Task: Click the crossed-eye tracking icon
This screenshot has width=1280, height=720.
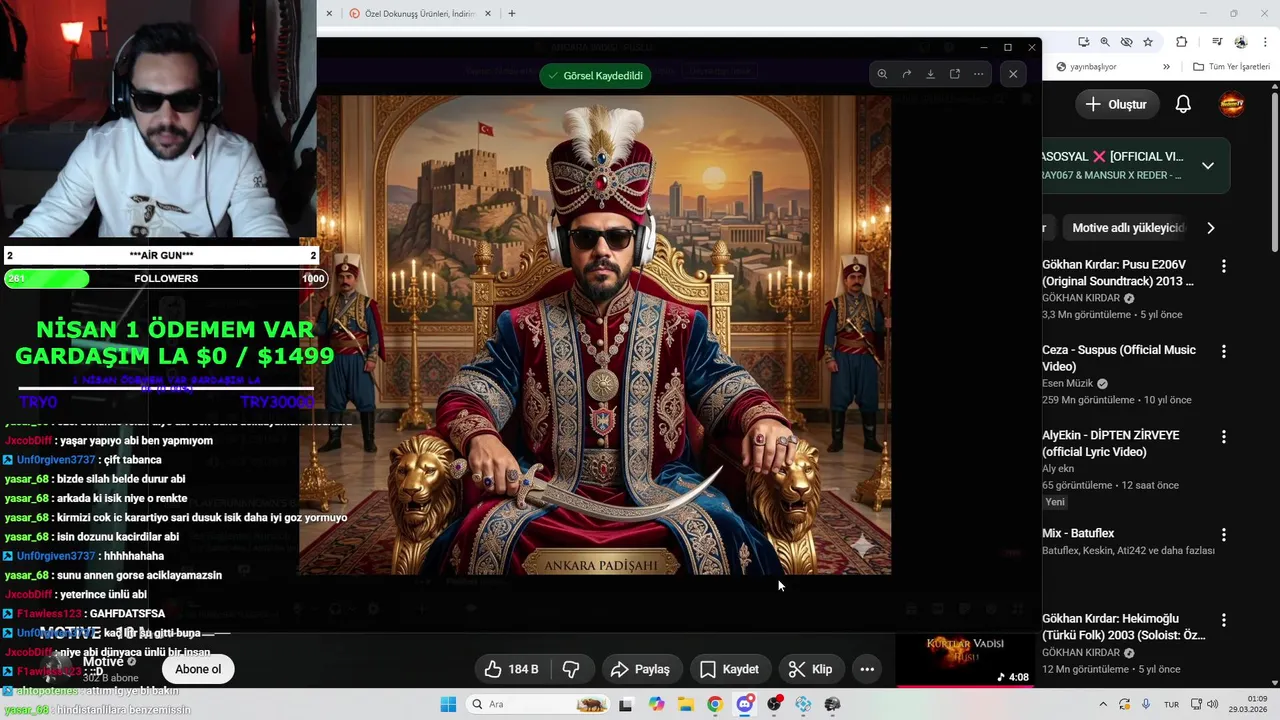Action: coord(1126,42)
